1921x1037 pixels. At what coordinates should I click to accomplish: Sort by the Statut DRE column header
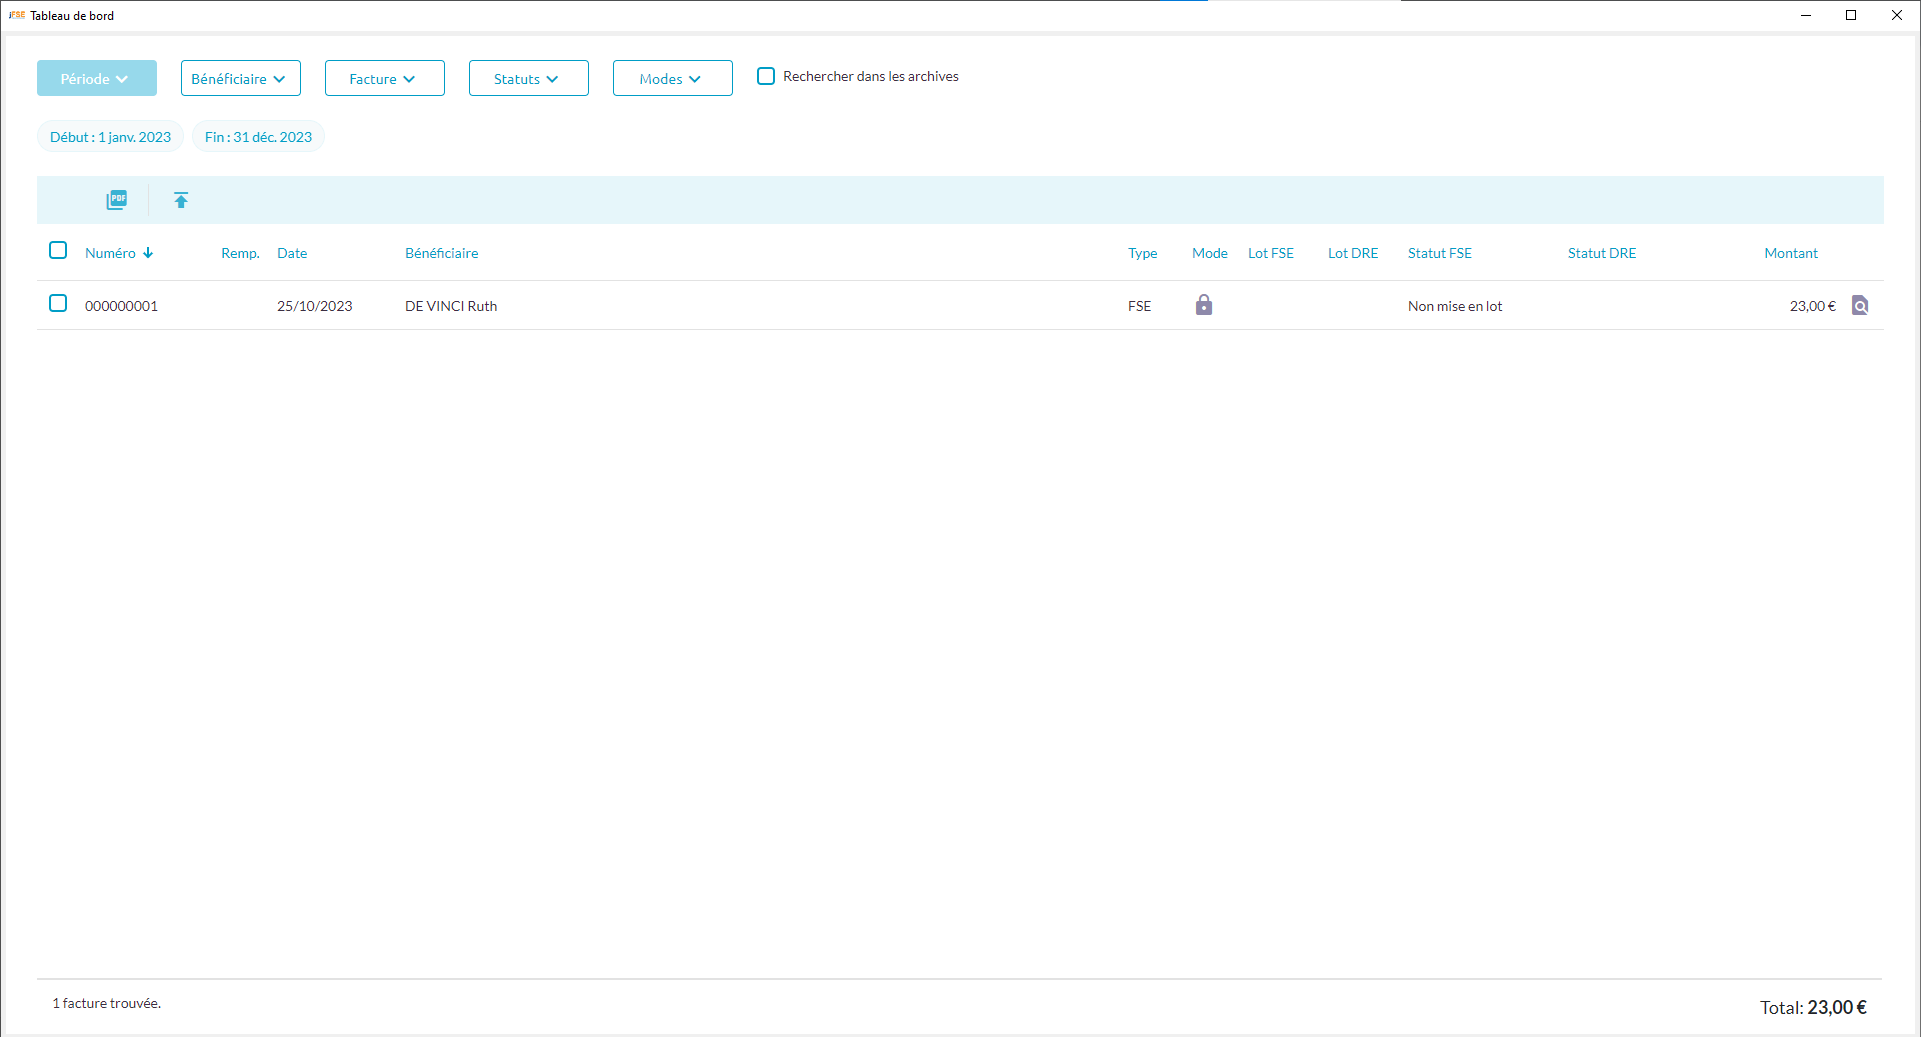pyautogui.click(x=1602, y=253)
